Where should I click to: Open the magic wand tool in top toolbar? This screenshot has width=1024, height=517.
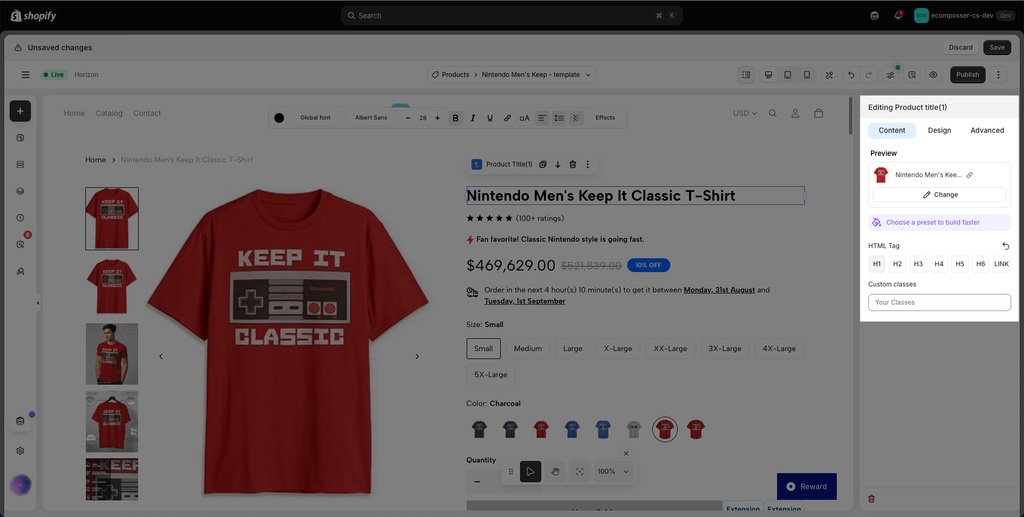[829, 75]
